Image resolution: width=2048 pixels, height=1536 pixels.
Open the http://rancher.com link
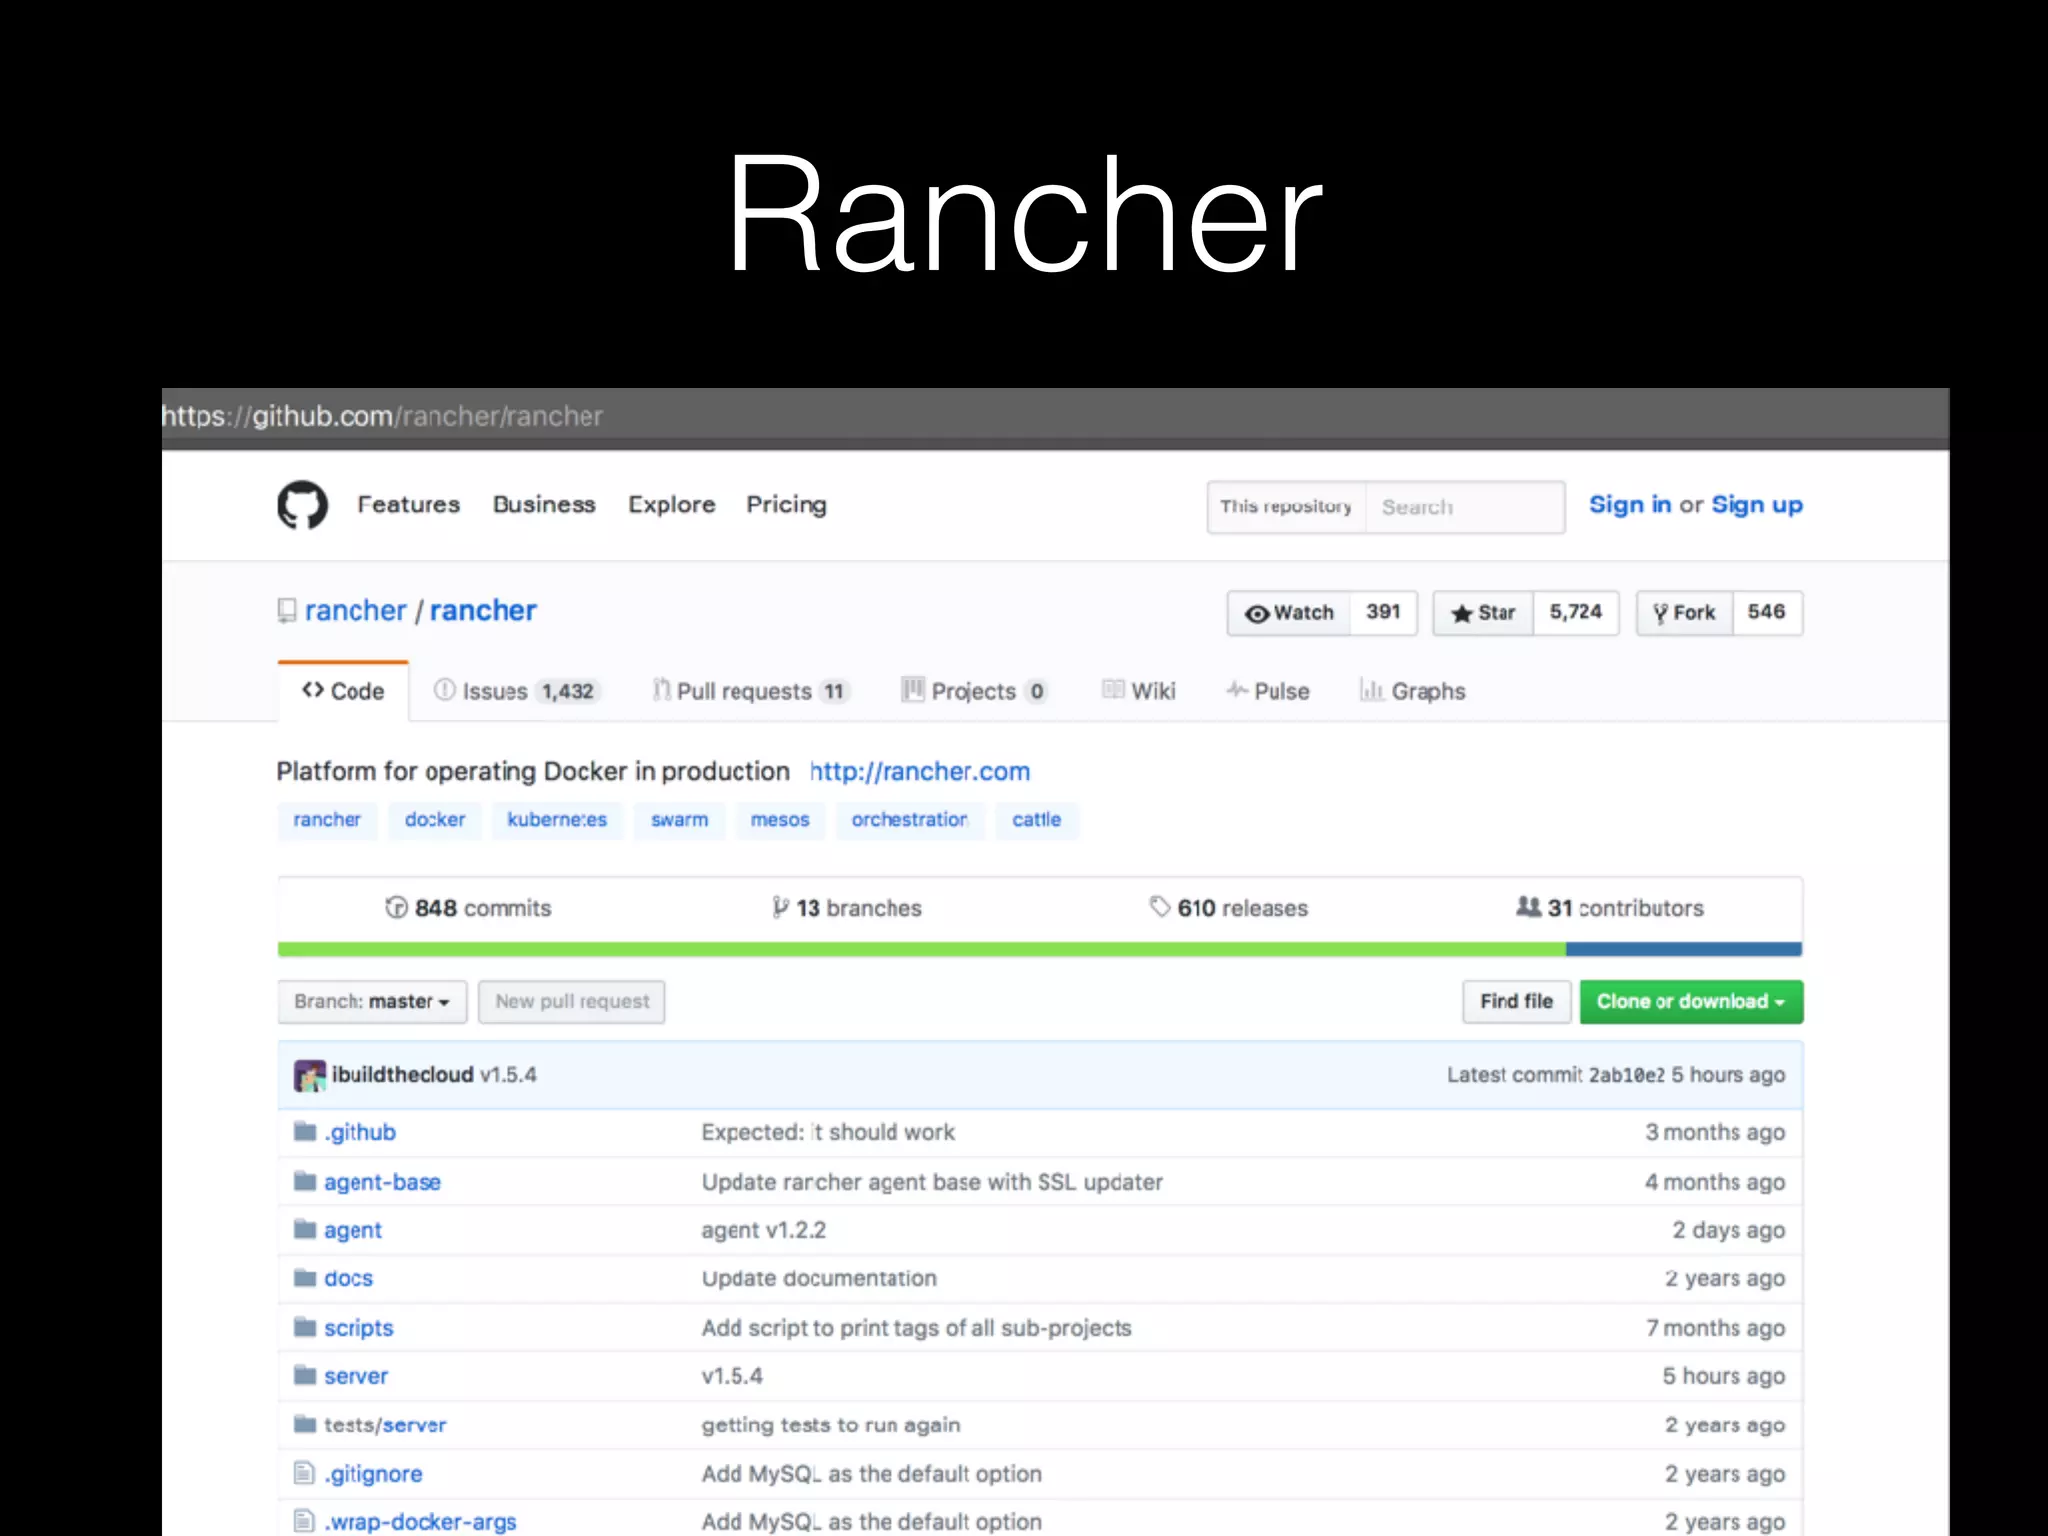920,771
